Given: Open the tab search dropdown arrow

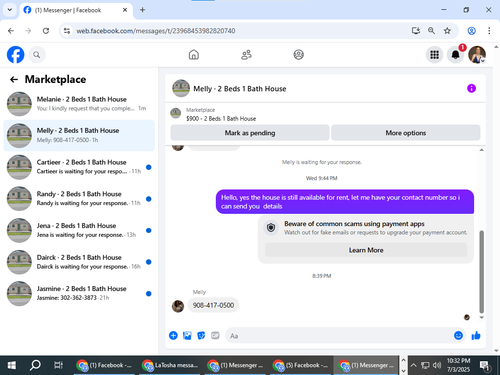Looking at the screenshot, I should (x=10, y=10).
